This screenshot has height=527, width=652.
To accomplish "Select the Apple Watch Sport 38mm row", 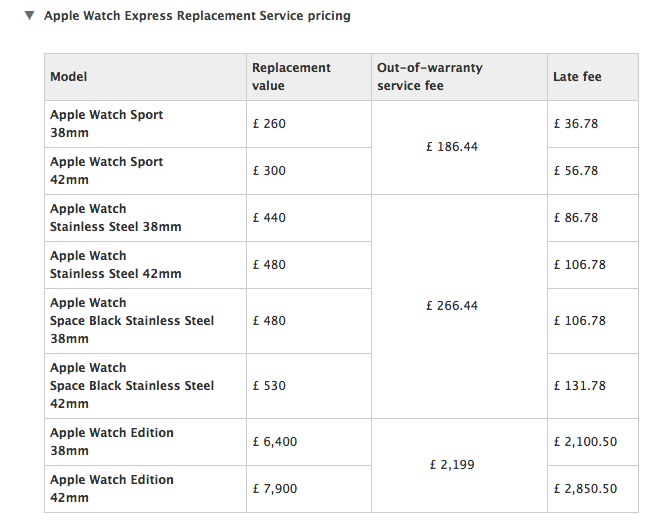I will click(107, 124).
